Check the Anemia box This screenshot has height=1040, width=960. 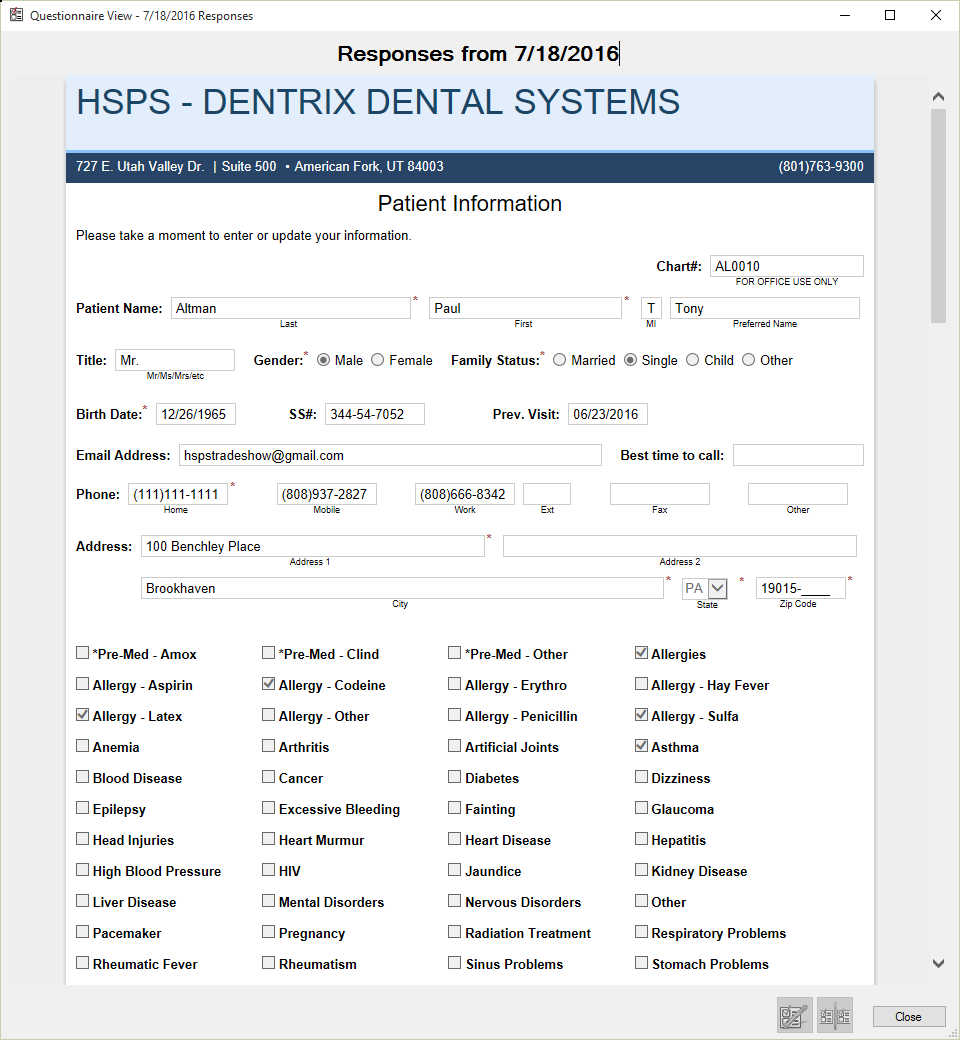point(82,746)
